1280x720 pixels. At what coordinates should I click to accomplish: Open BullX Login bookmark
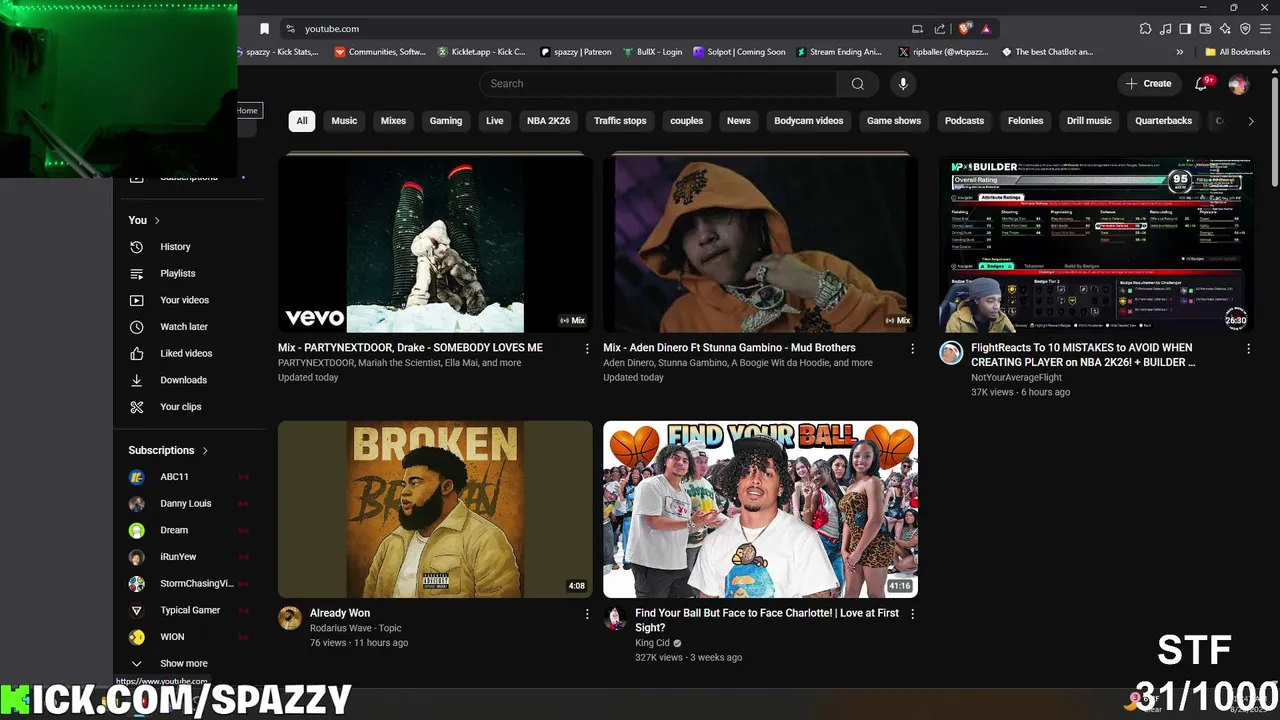[652, 52]
